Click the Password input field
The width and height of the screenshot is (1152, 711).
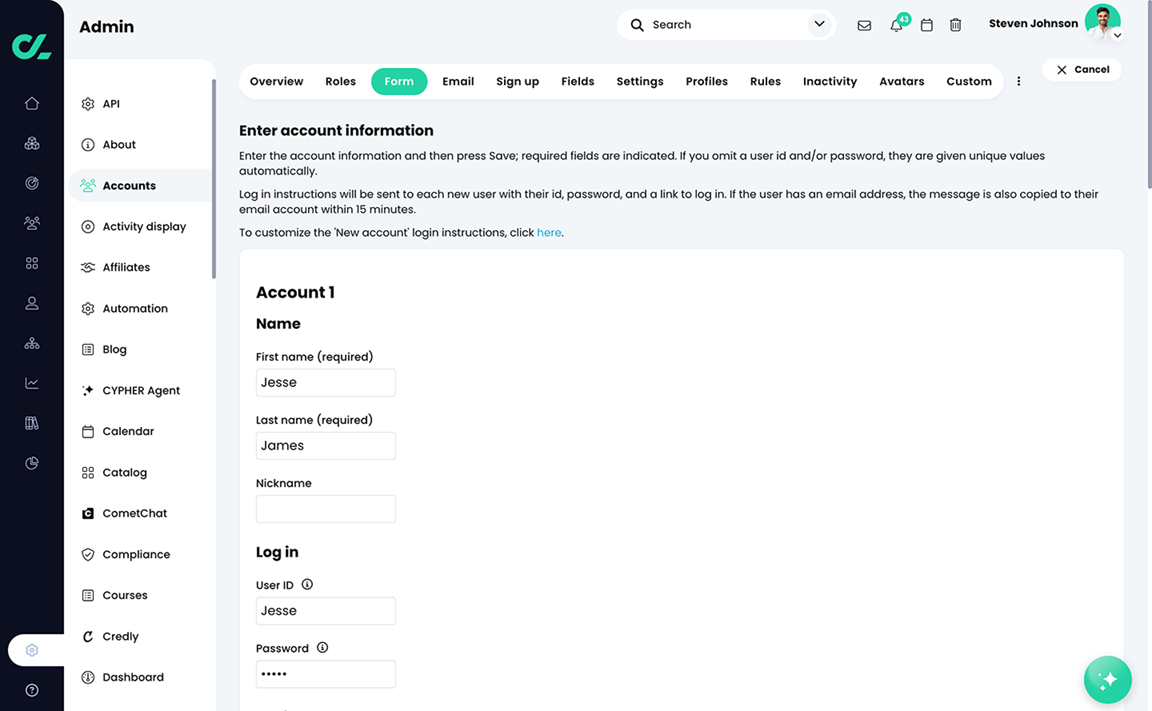click(x=325, y=674)
